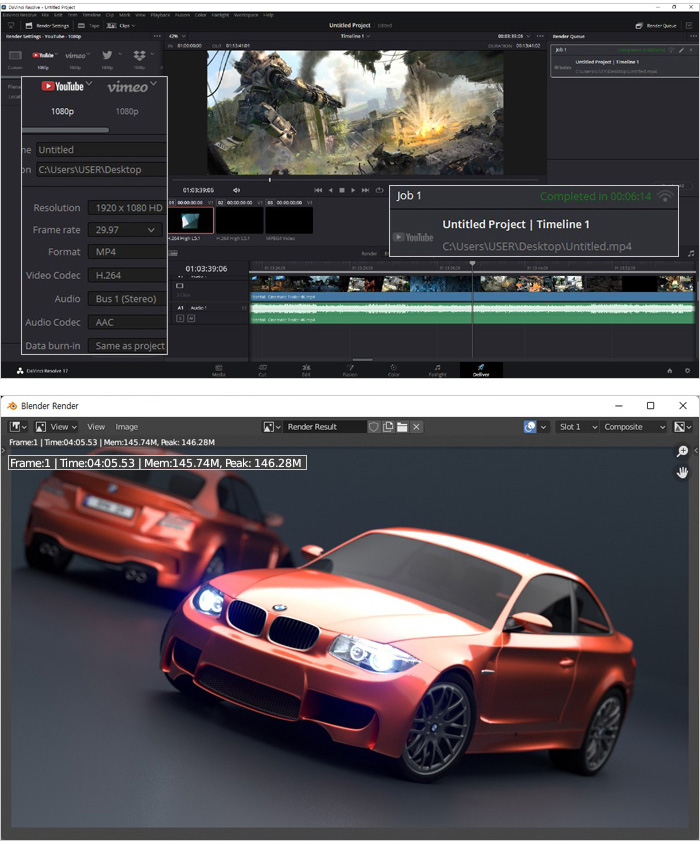Play the viewer in reverse
Image resolution: width=700 pixels, height=844 pixels.
[x=330, y=190]
